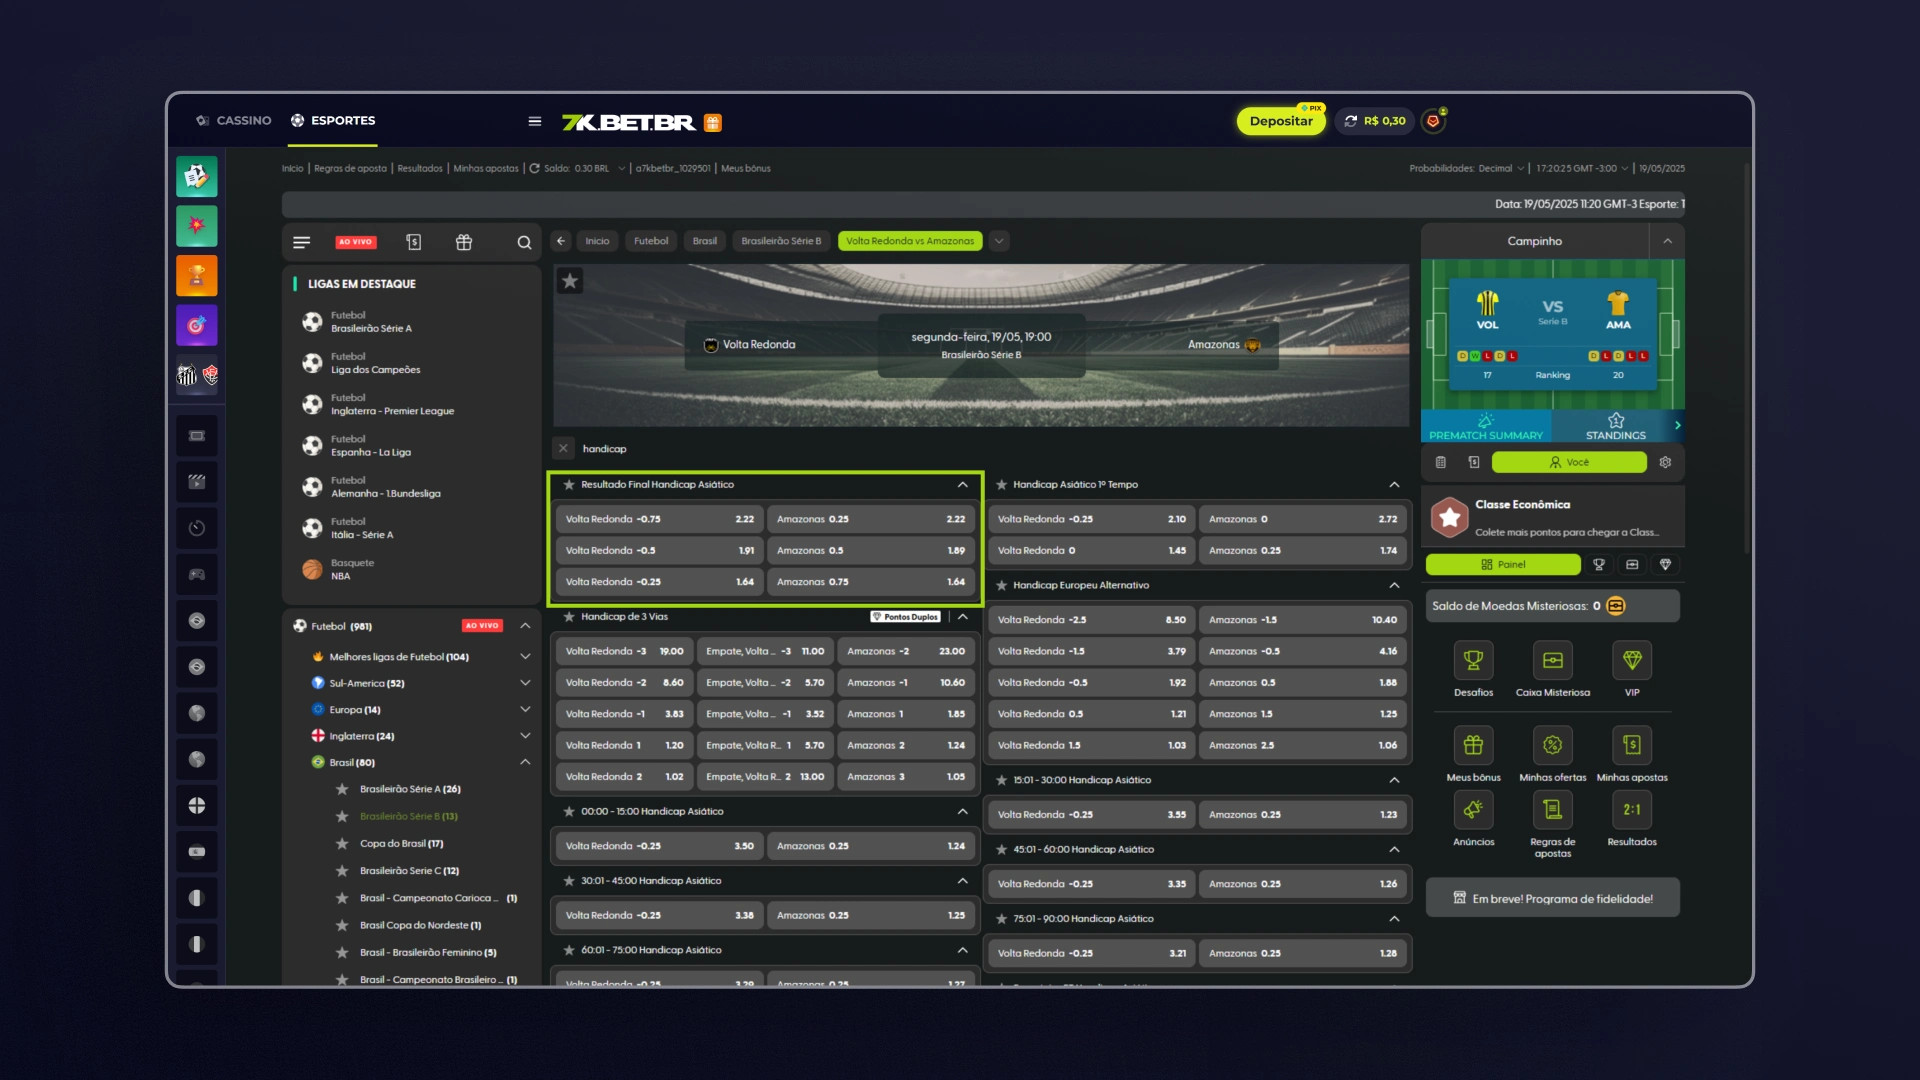Open the hamburger menu beside the 7K.BET.BR logo

535,122
